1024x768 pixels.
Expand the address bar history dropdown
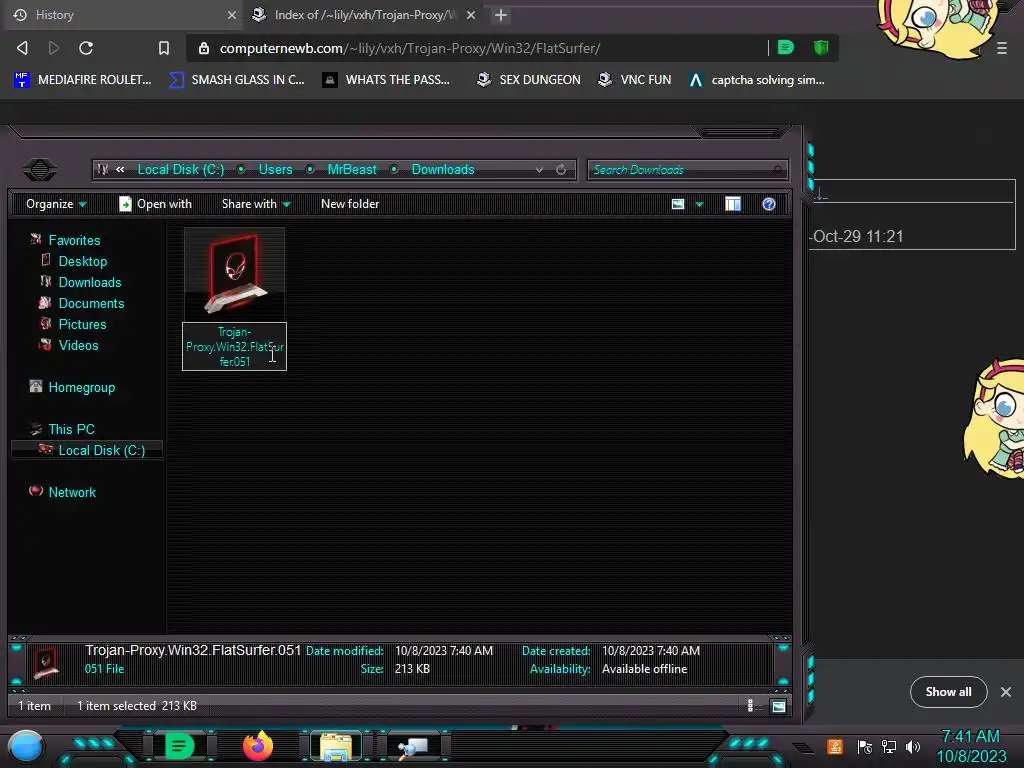tap(539, 169)
